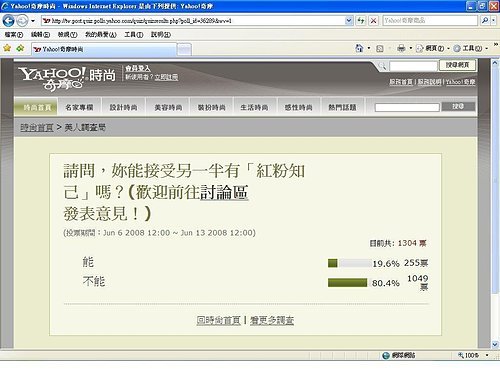Click the 時尚首頁 breadcrumb link
Image resolution: width=500 pixels, height=375 pixels.
point(37,127)
